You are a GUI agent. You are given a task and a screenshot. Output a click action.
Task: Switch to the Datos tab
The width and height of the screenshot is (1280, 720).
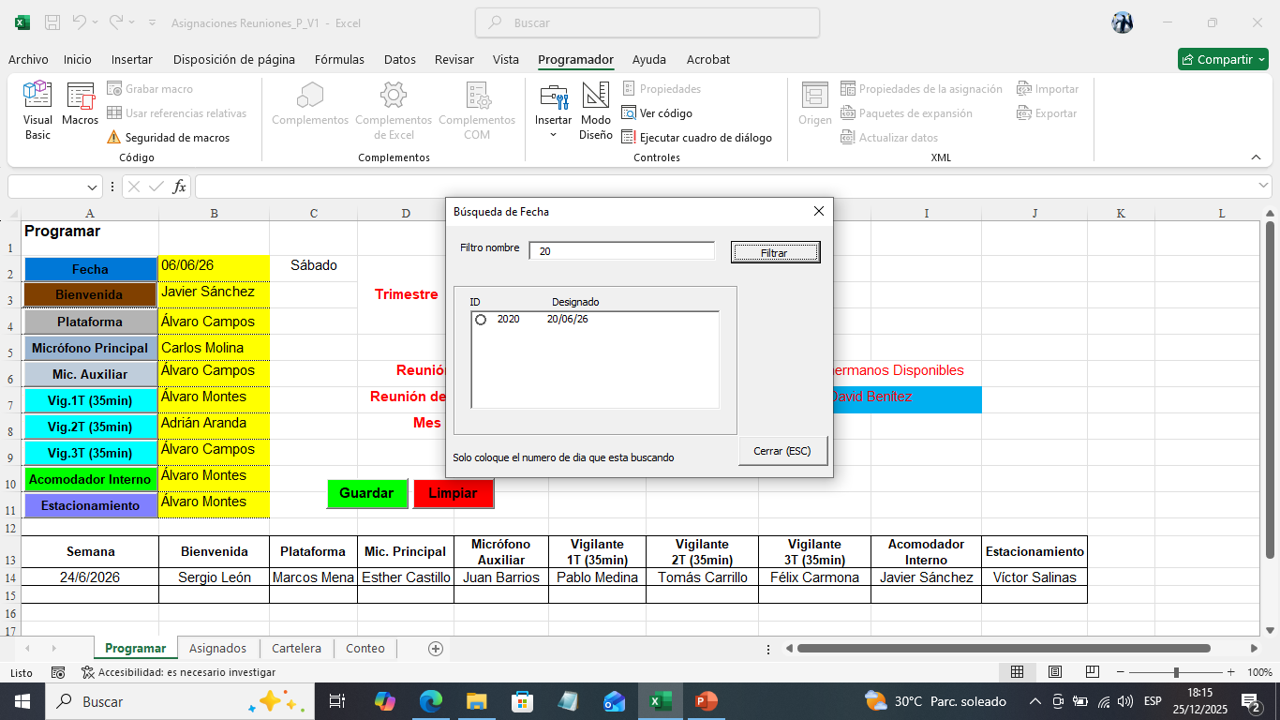pyautogui.click(x=400, y=59)
